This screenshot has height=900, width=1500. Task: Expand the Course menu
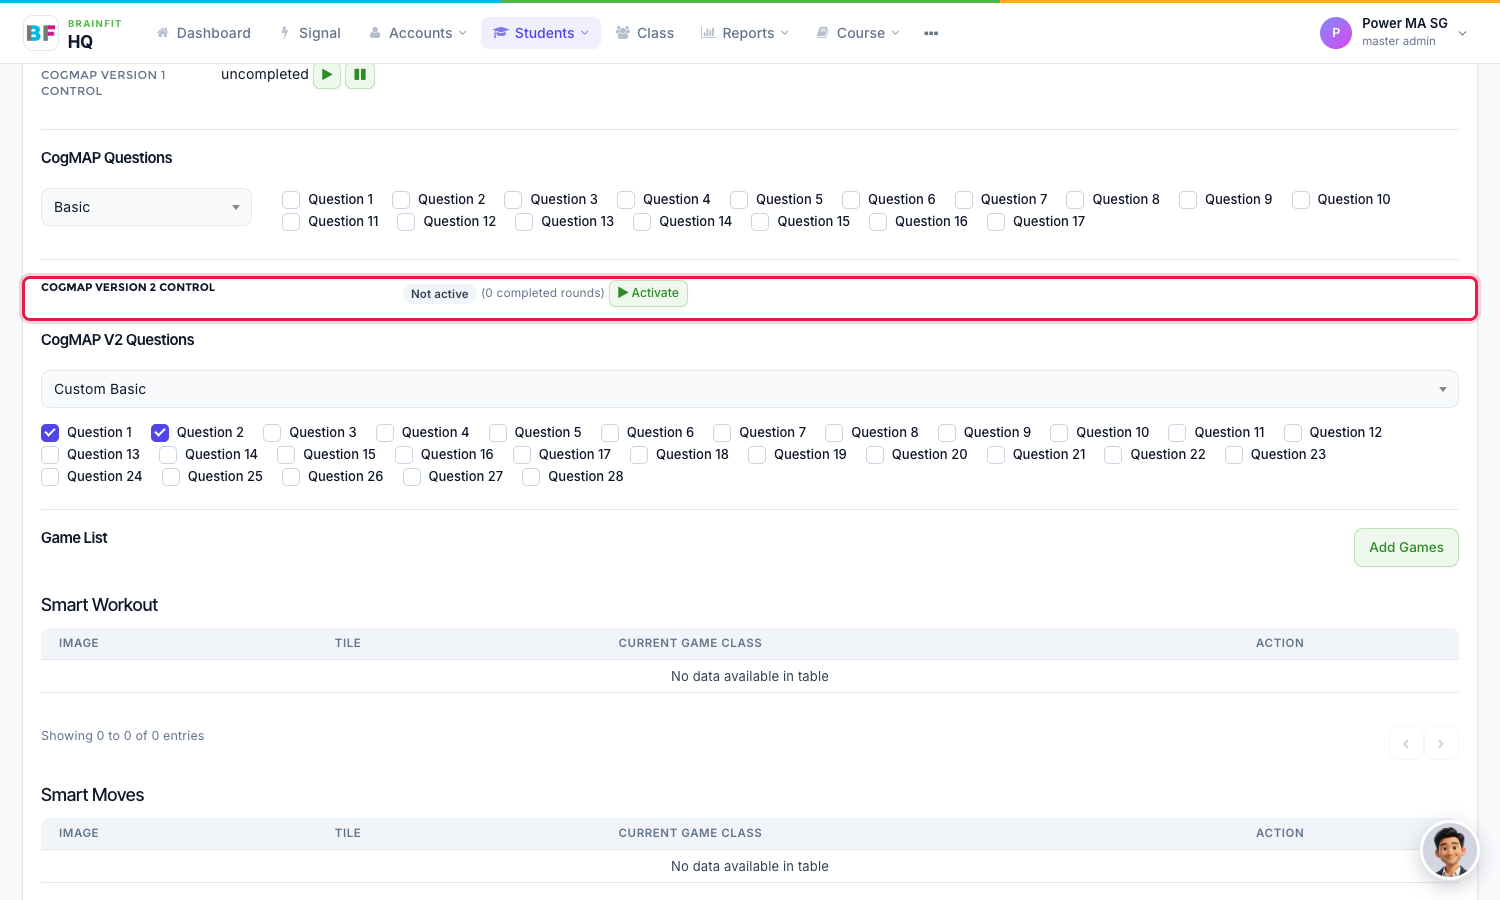[x=858, y=33]
